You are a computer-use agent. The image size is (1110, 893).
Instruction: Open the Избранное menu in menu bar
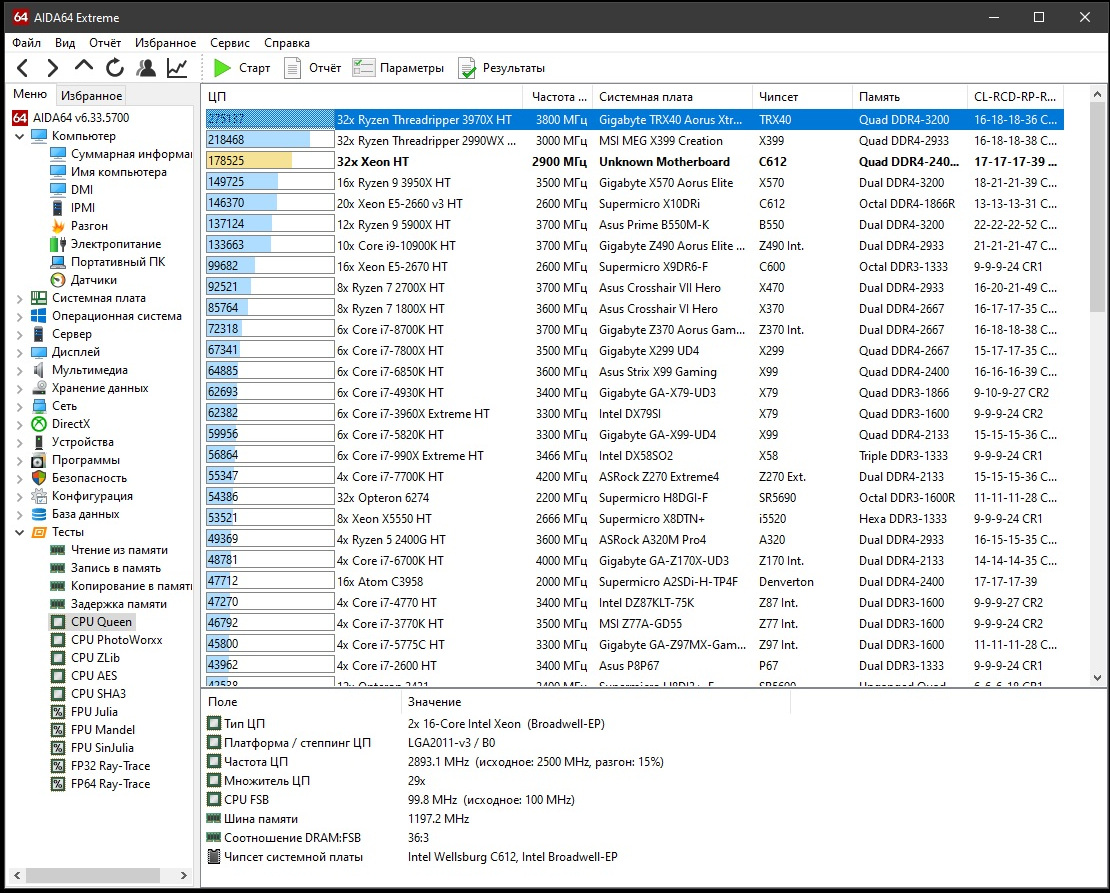click(x=166, y=42)
